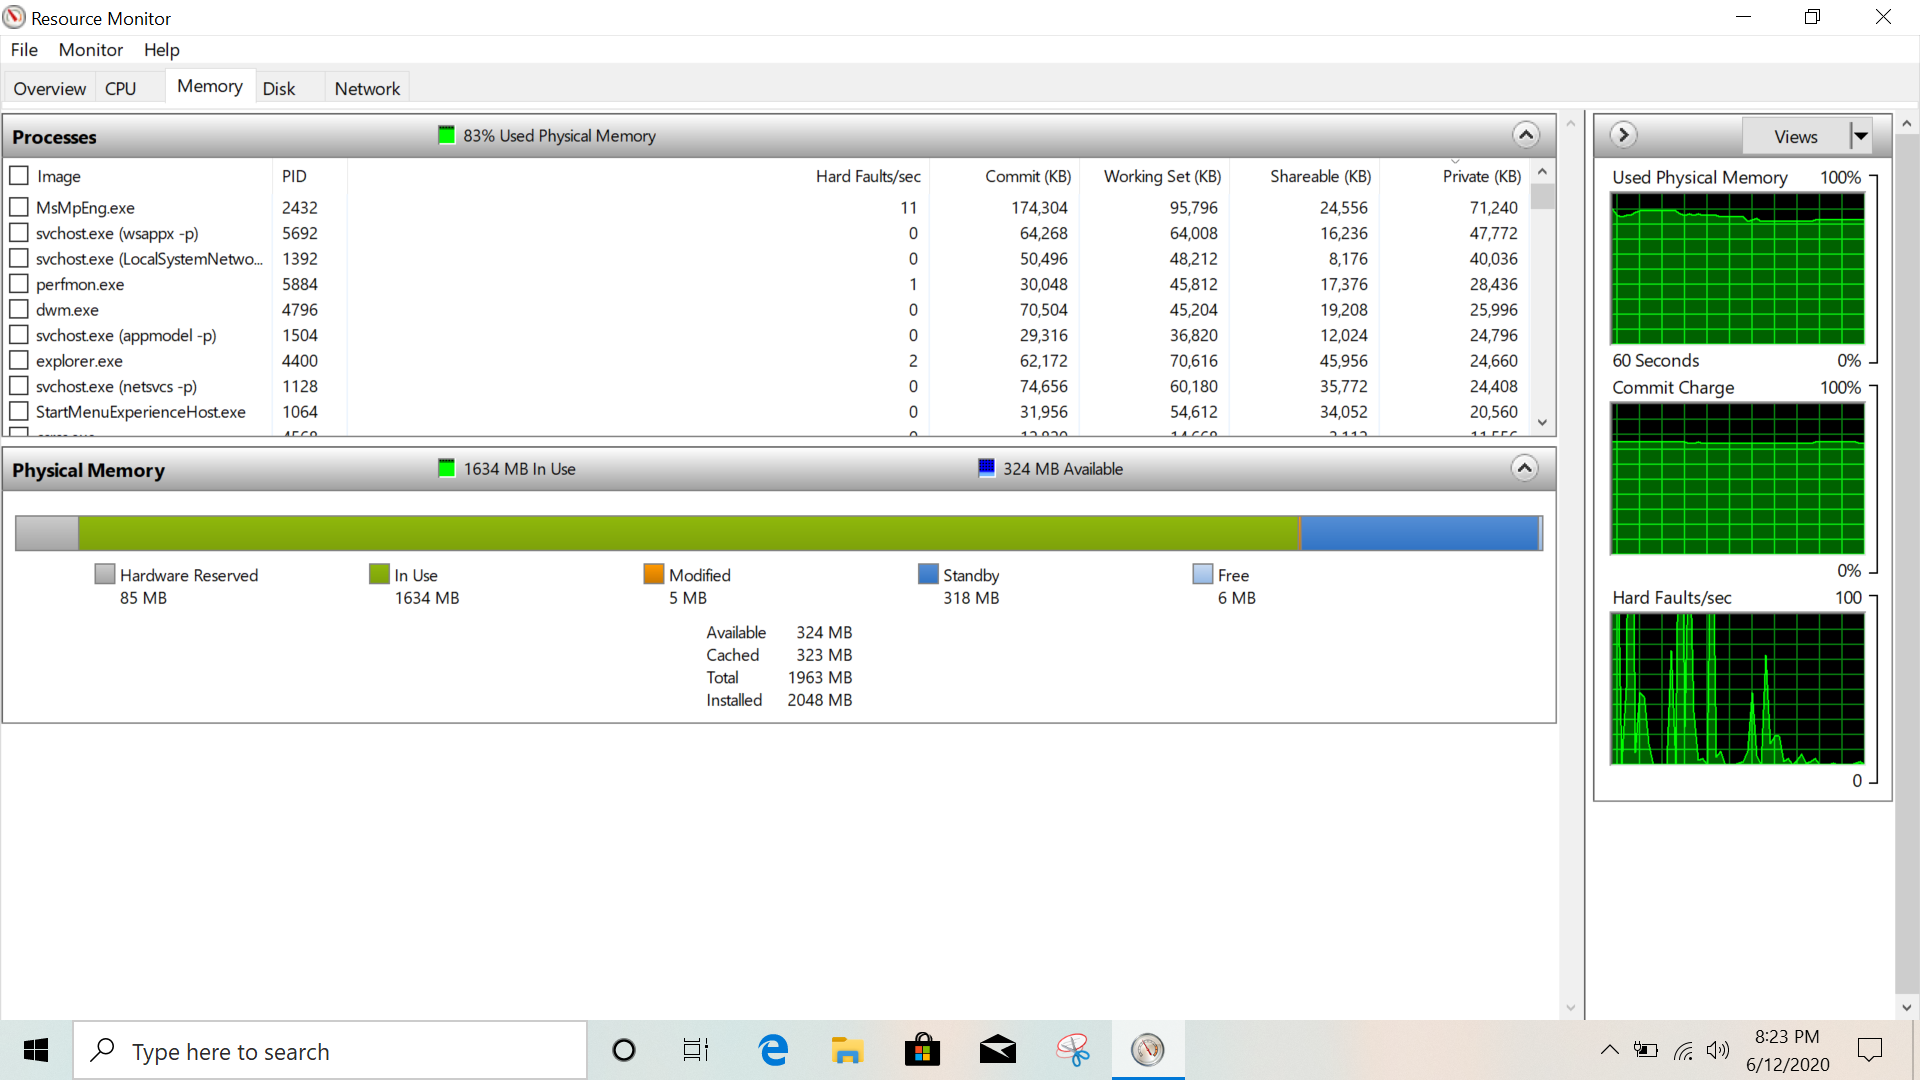Click the process list scroll-down arrow
This screenshot has height=1080, width=1920.
(1542, 423)
